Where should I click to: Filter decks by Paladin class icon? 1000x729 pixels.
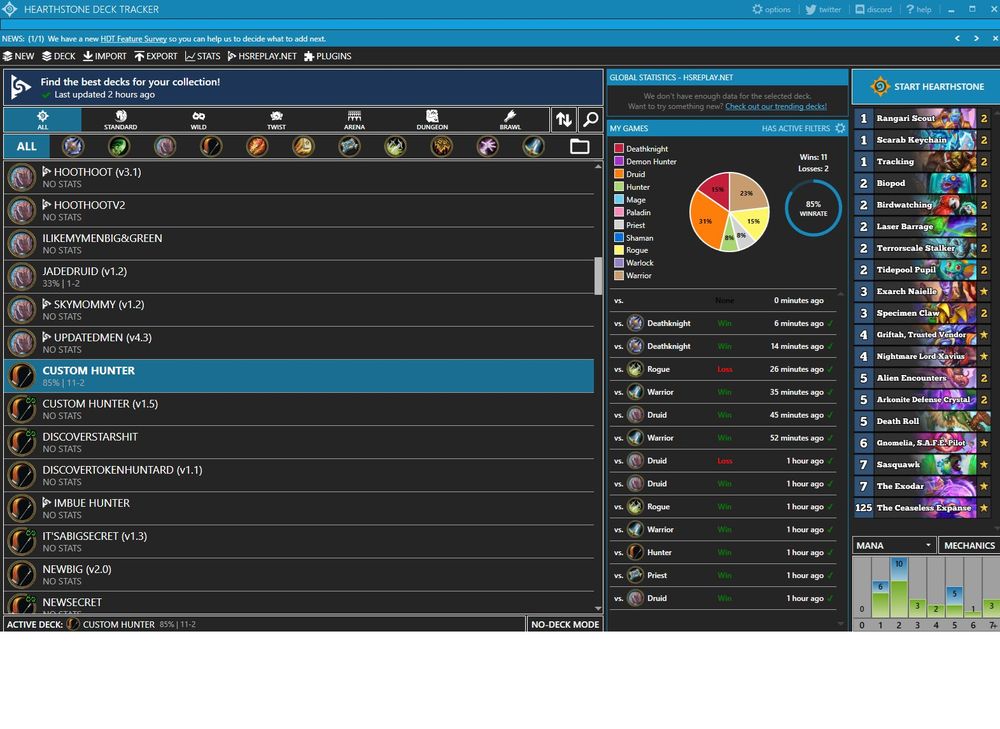pos(304,147)
